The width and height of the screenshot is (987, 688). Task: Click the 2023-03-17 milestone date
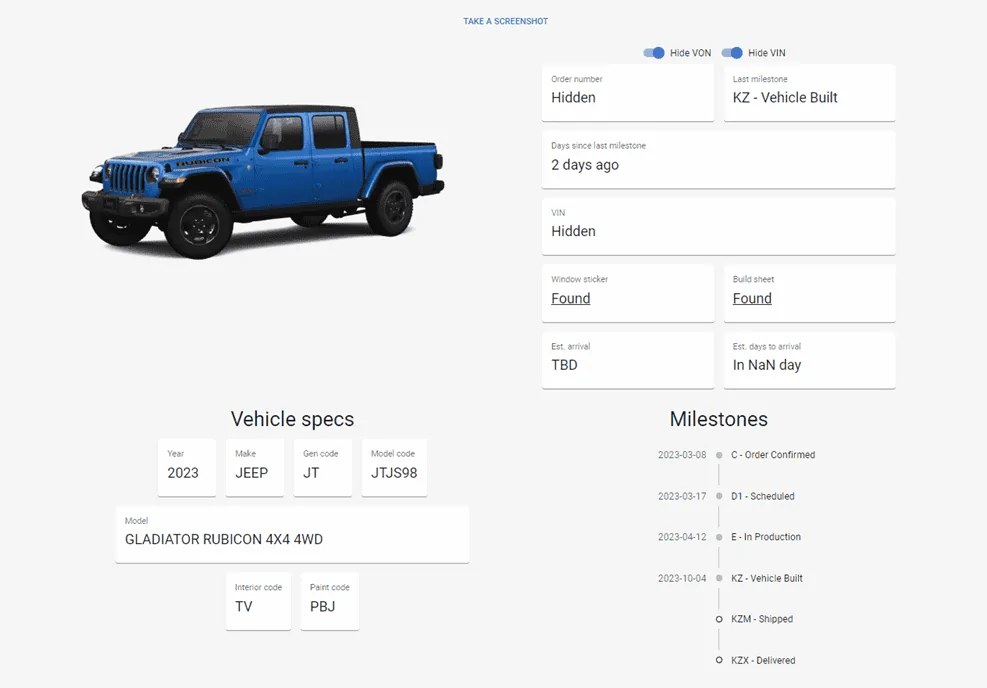click(x=682, y=496)
